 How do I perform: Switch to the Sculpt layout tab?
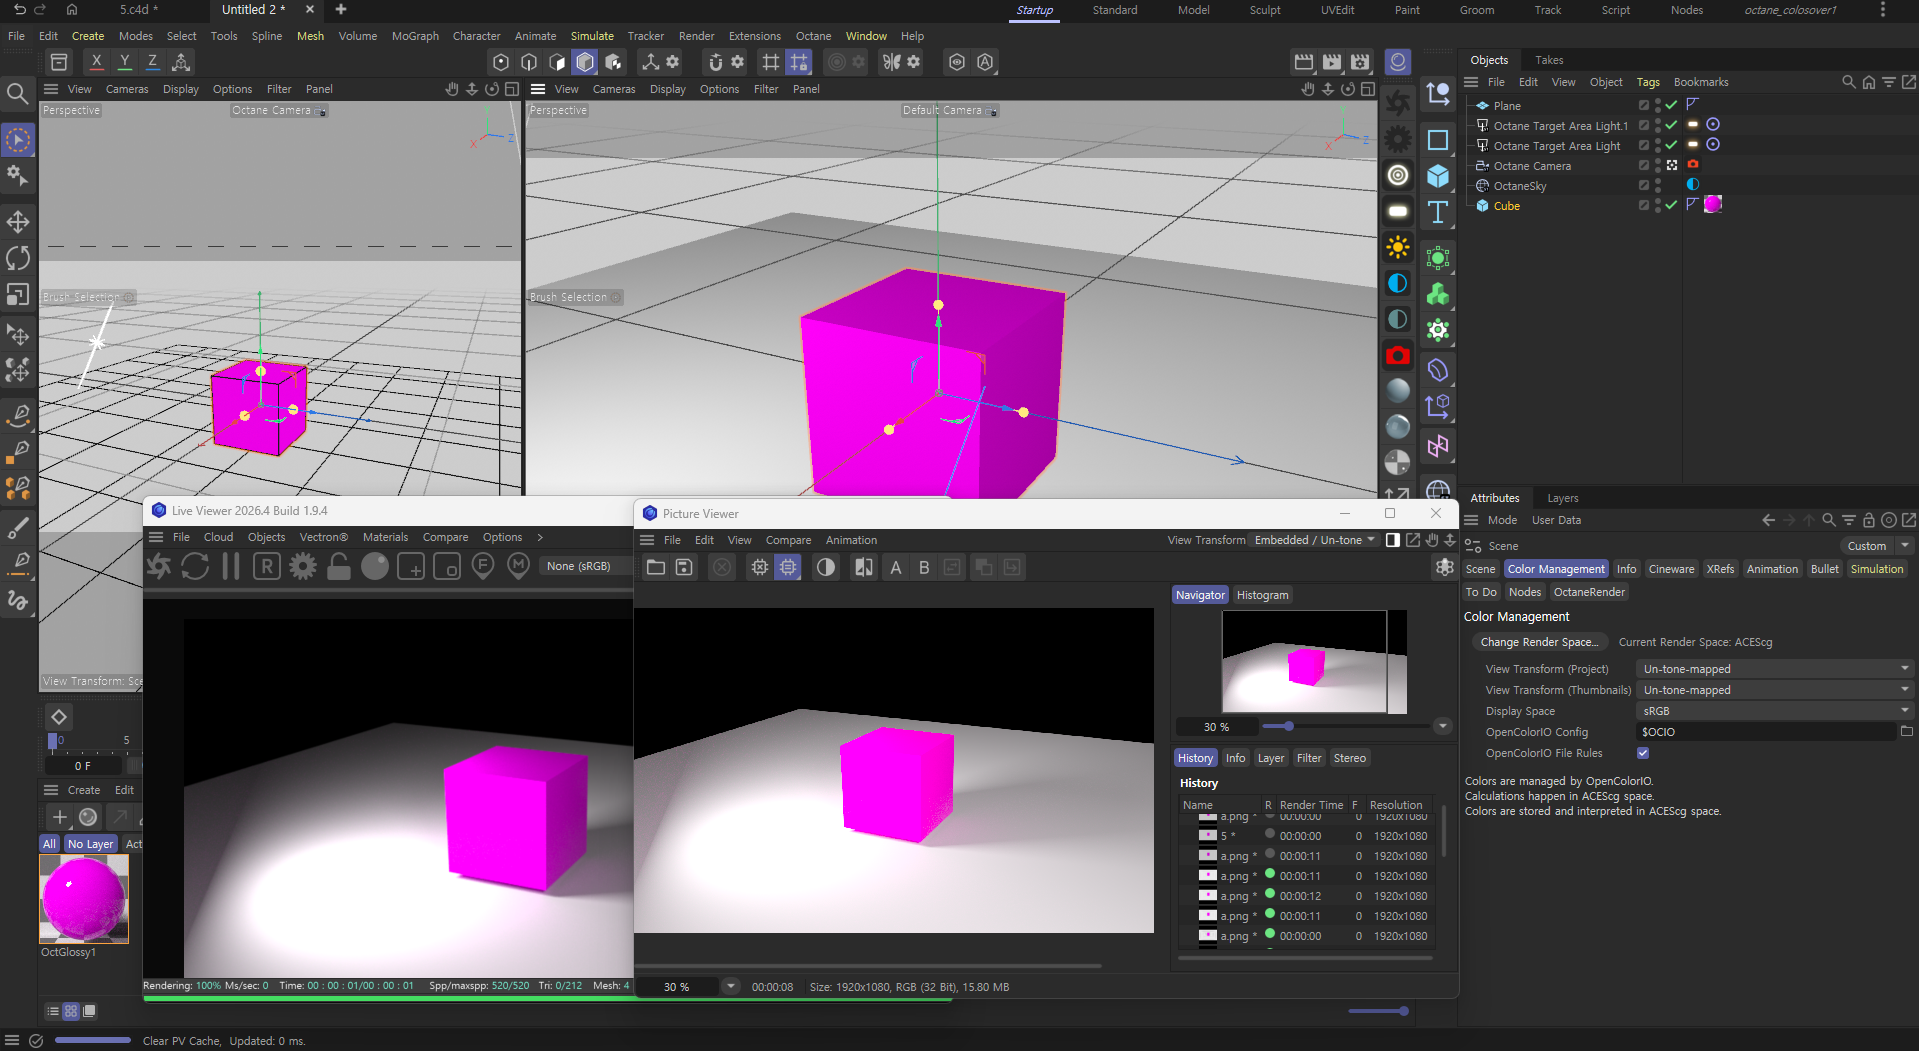click(1265, 10)
